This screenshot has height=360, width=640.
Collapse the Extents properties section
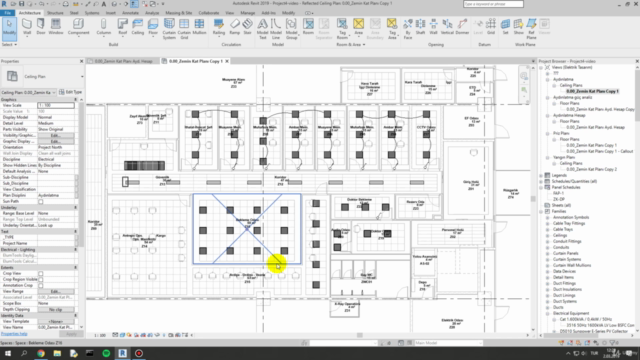[75, 268]
